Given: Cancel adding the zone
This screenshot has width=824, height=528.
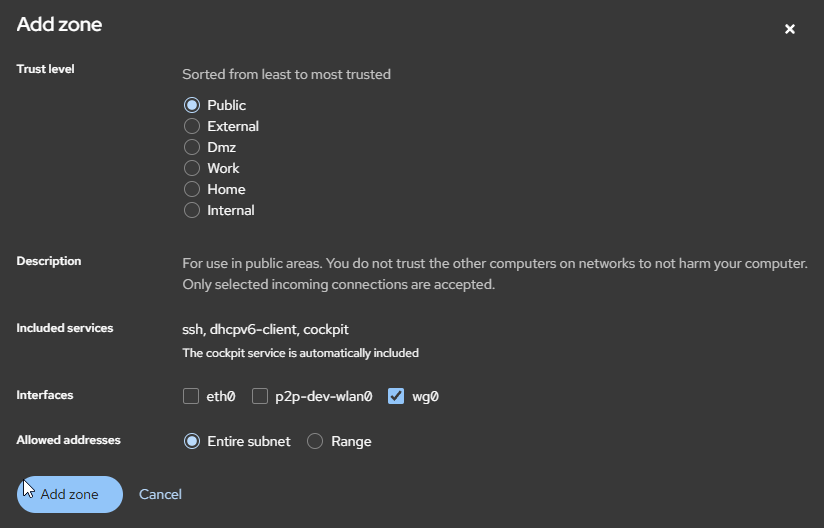Looking at the screenshot, I should point(160,494).
